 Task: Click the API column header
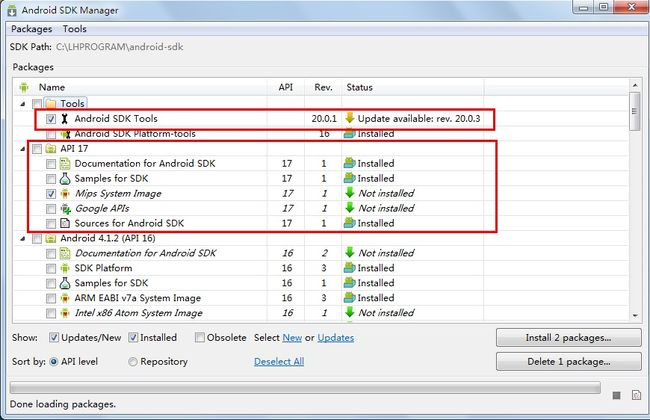tap(286, 87)
